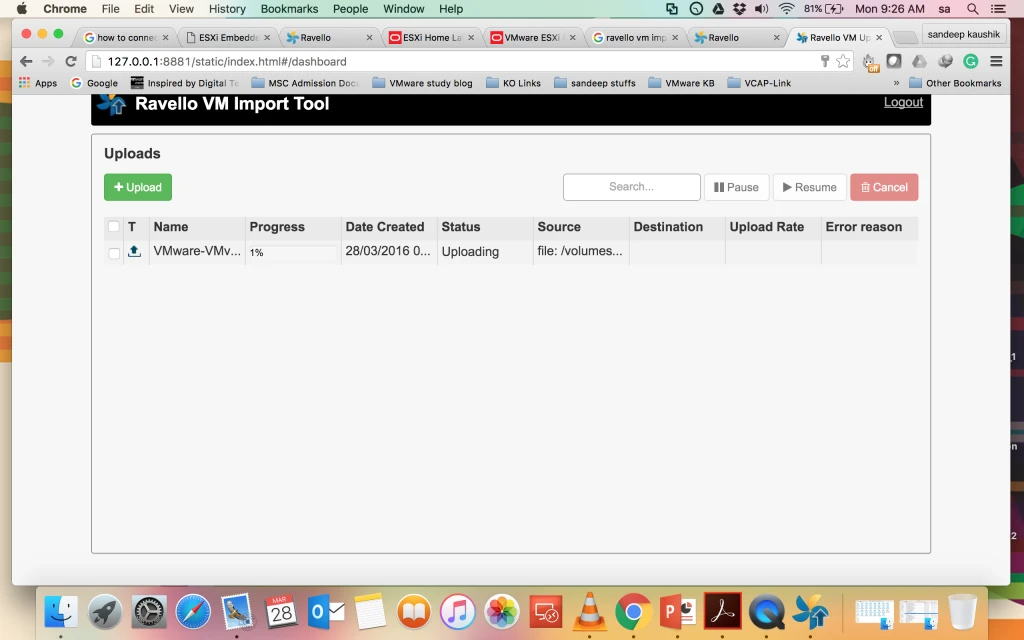Cancel the upload with the red button
1024x640 pixels.
tap(884, 187)
